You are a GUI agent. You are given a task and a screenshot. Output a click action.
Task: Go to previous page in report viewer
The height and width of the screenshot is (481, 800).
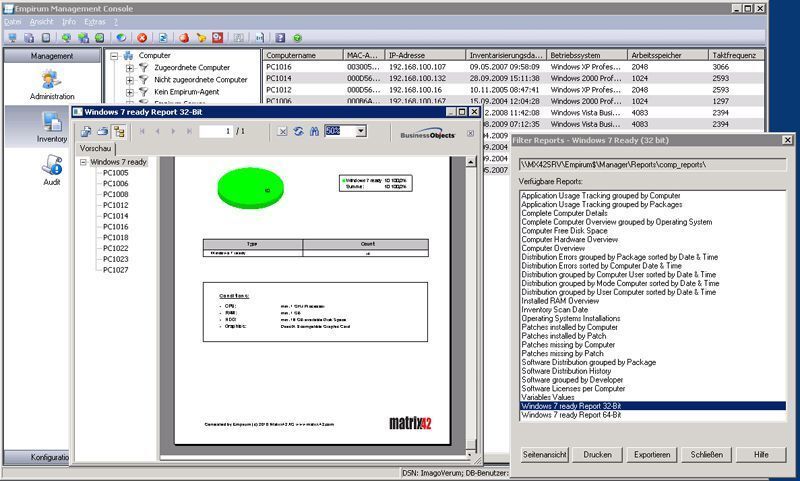[x=158, y=132]
